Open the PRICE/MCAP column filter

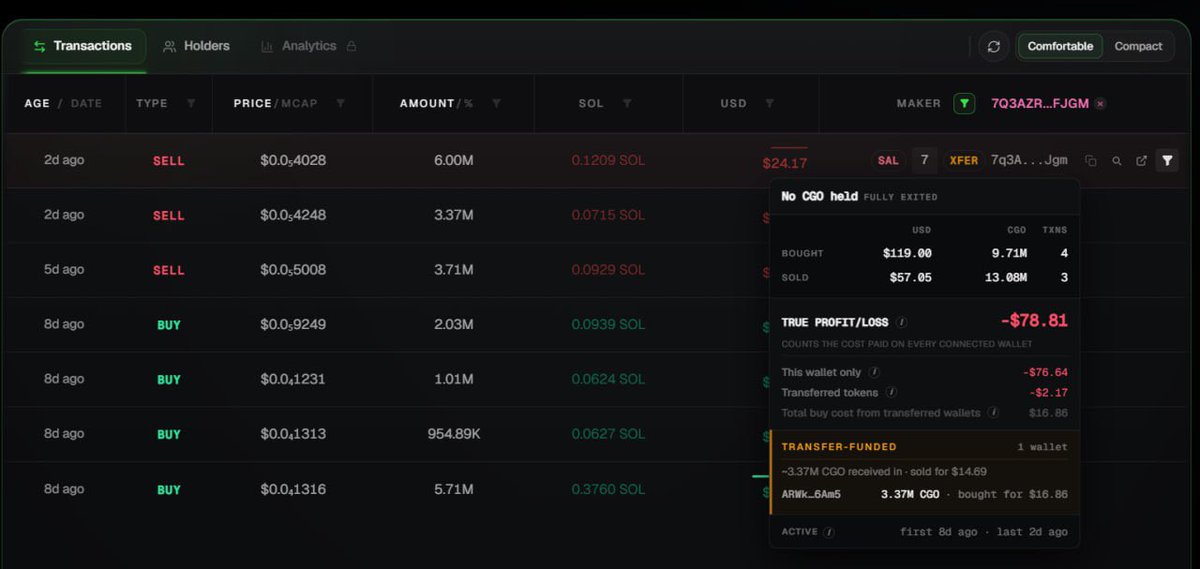tap(340, 103)
